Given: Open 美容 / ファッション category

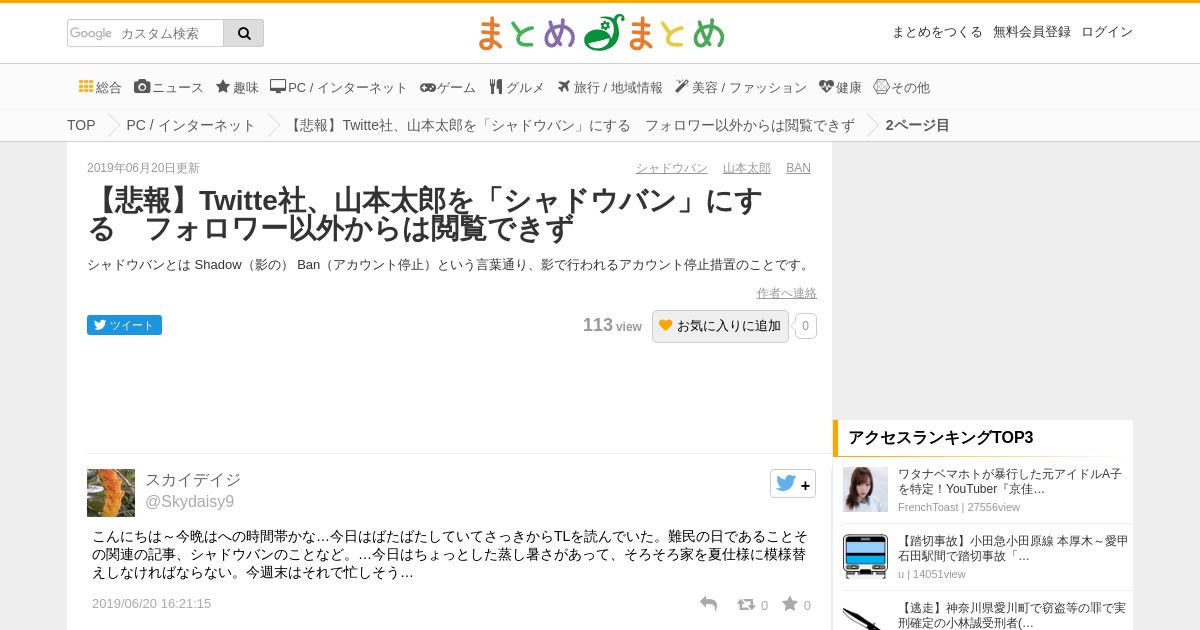Looking at the screenshot, I should 741,87.
